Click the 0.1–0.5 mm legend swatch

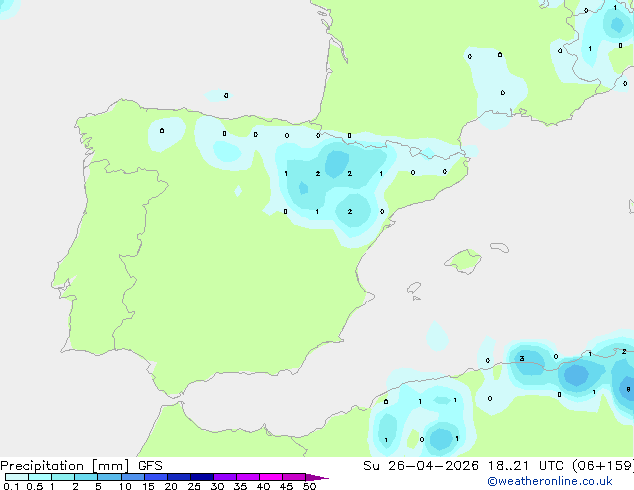pyautogui.click(x=17, y=477)
